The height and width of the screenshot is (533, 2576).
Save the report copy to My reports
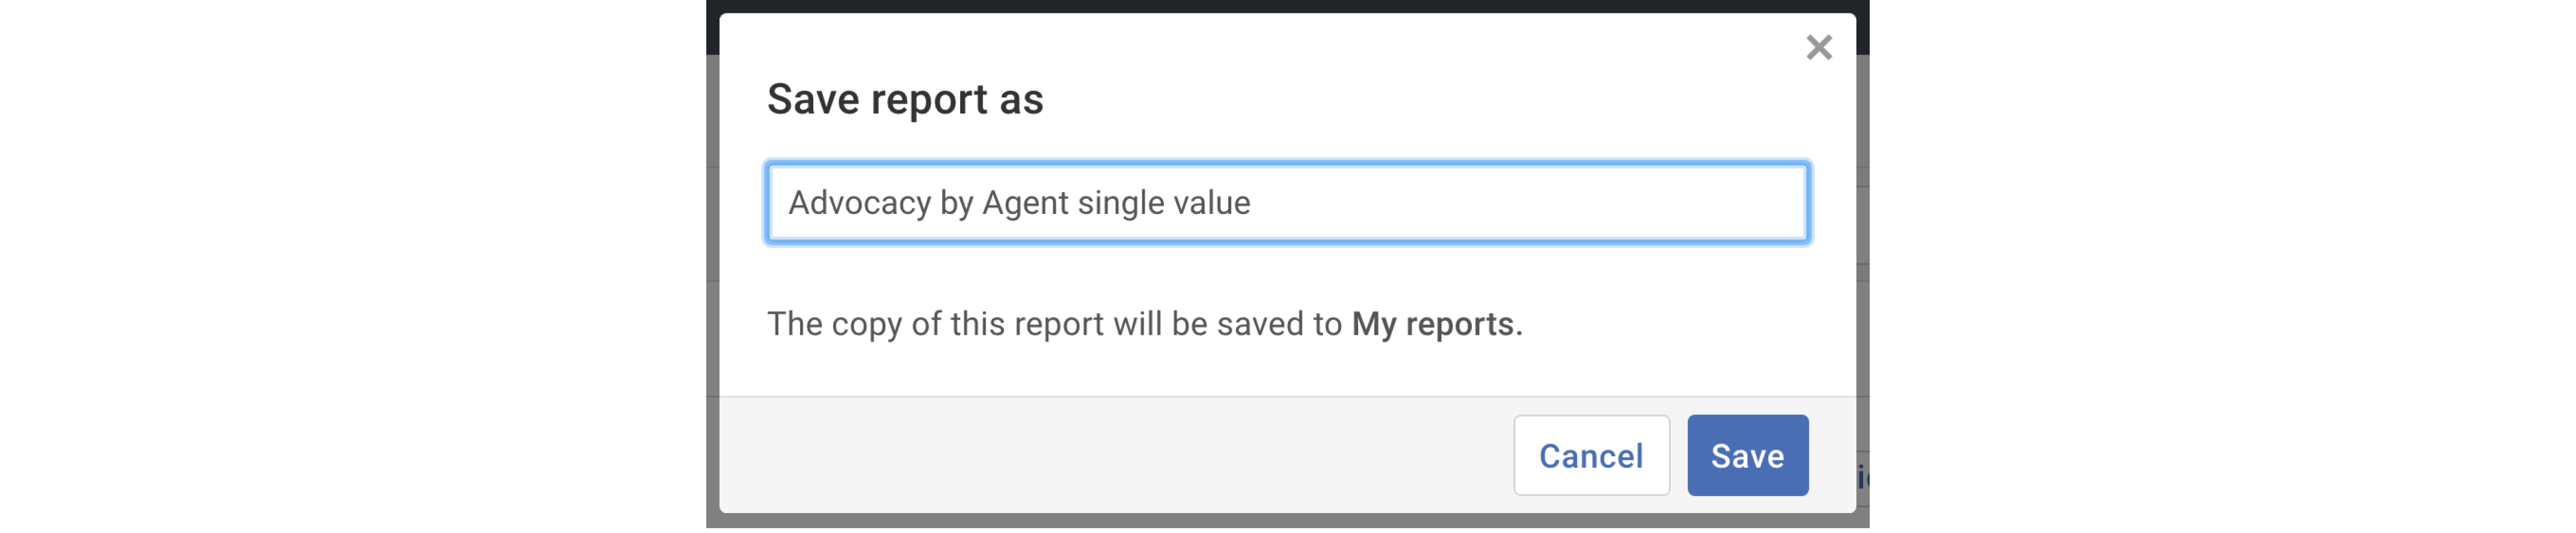tap(1746, 456)
